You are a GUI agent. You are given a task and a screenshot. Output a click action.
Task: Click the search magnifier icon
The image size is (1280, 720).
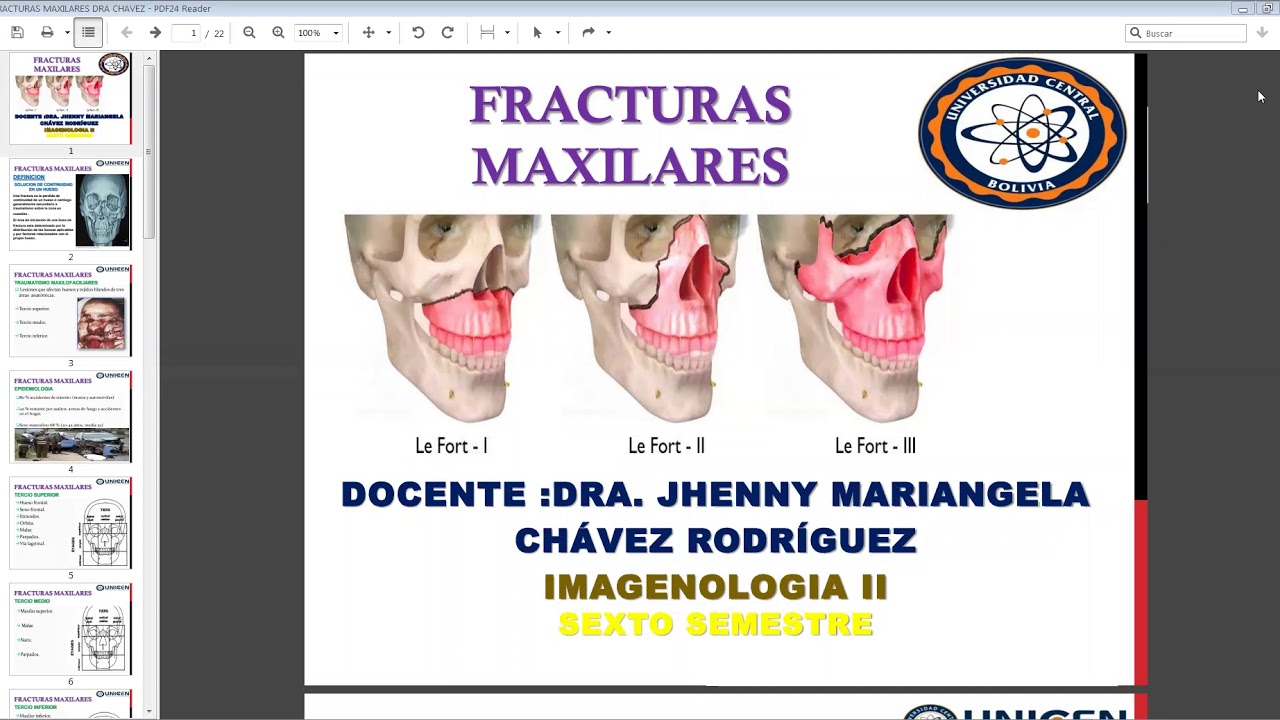click(1135, 33)
